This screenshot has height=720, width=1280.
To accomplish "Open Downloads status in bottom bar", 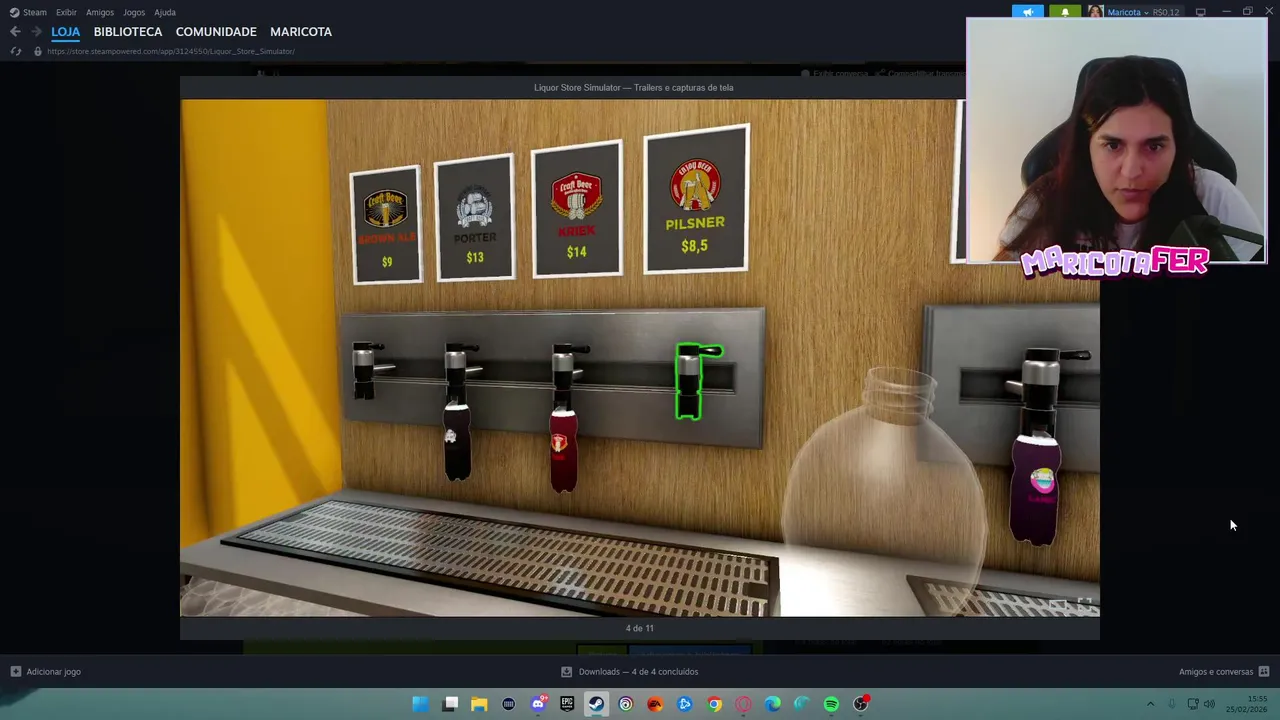I will pyautogui.click(x=629, y=672).
